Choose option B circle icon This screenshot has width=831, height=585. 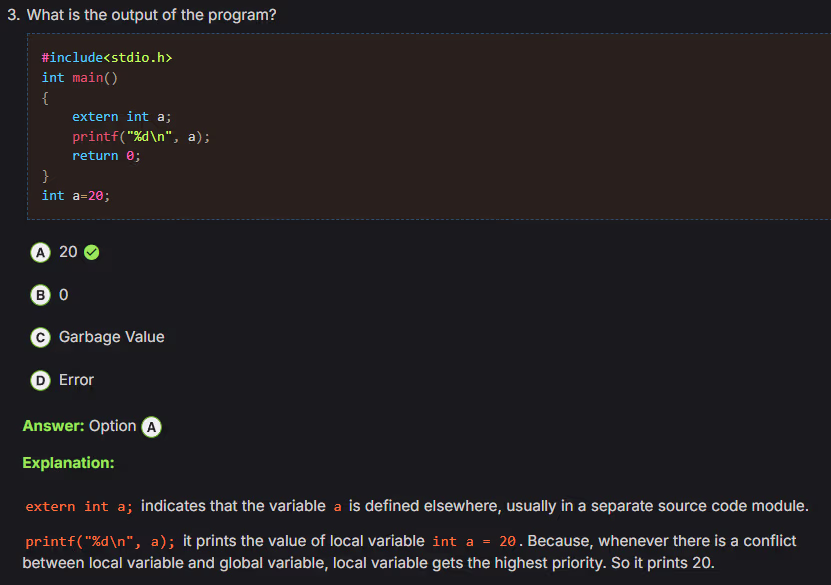[40, 295]
